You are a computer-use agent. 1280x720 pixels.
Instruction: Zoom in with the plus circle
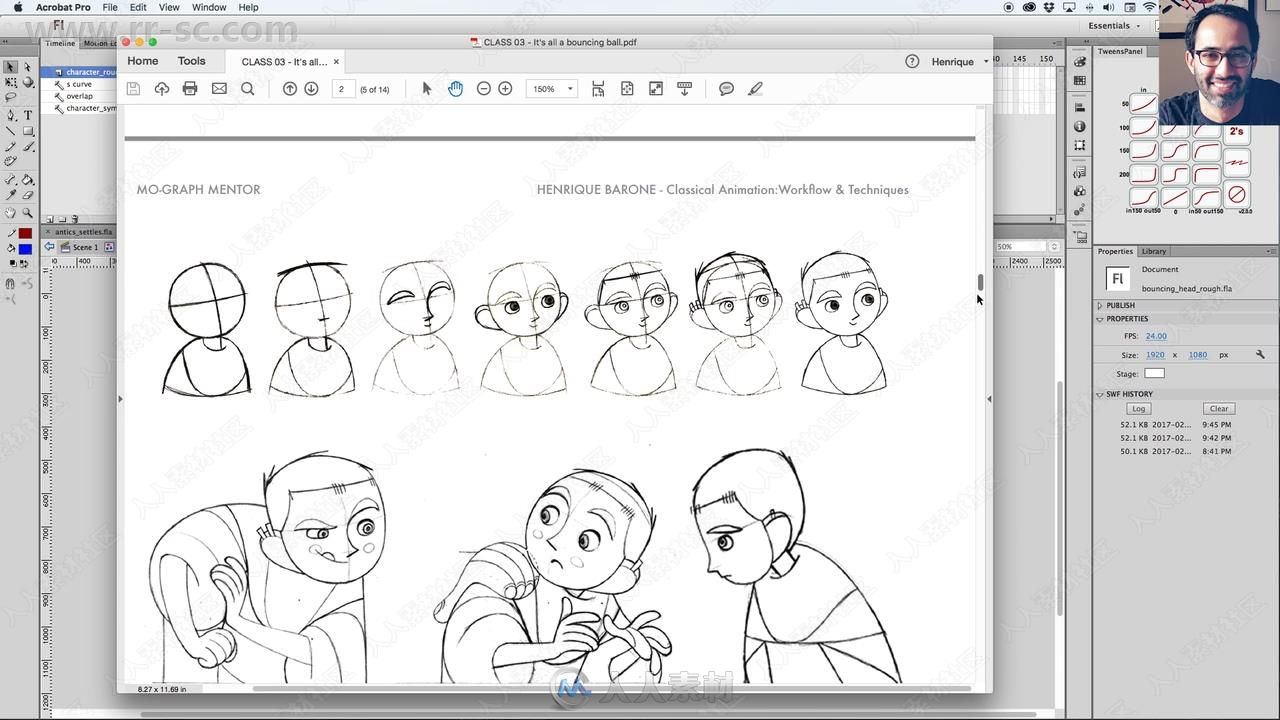(505, 89)
